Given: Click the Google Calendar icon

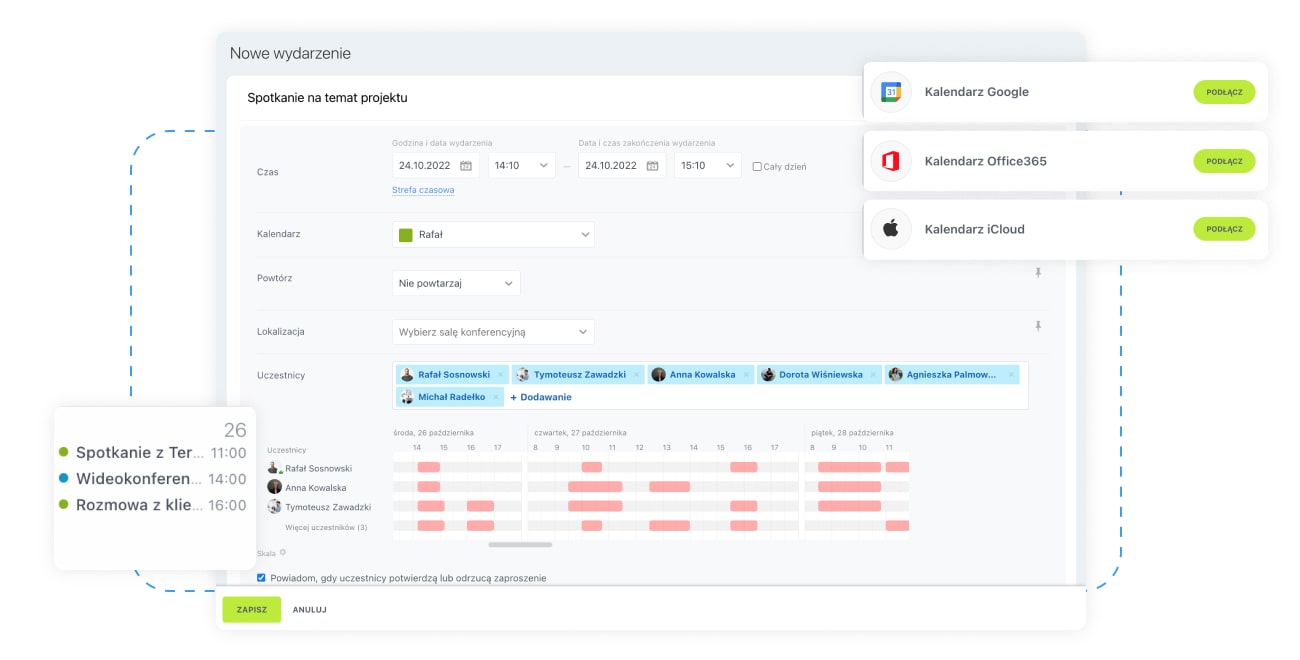Looking at the screenshot, I should point(890,92).
